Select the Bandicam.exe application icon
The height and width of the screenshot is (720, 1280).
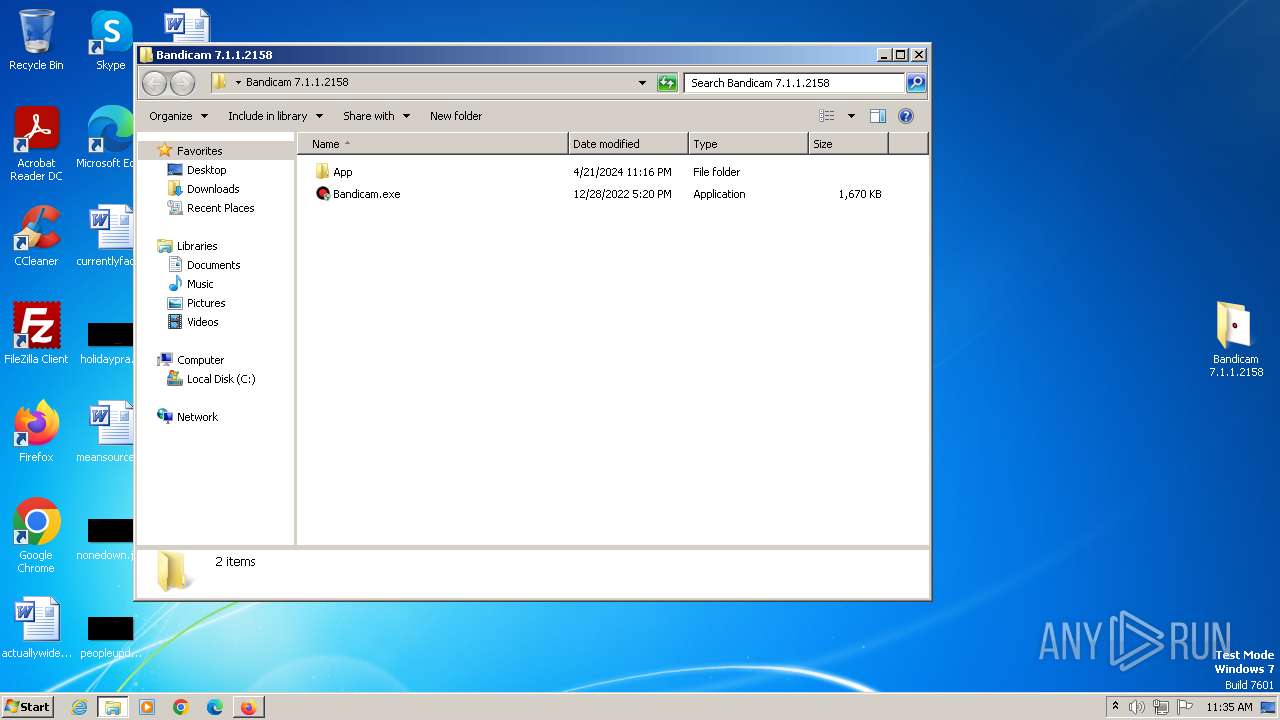pos(322,194)
